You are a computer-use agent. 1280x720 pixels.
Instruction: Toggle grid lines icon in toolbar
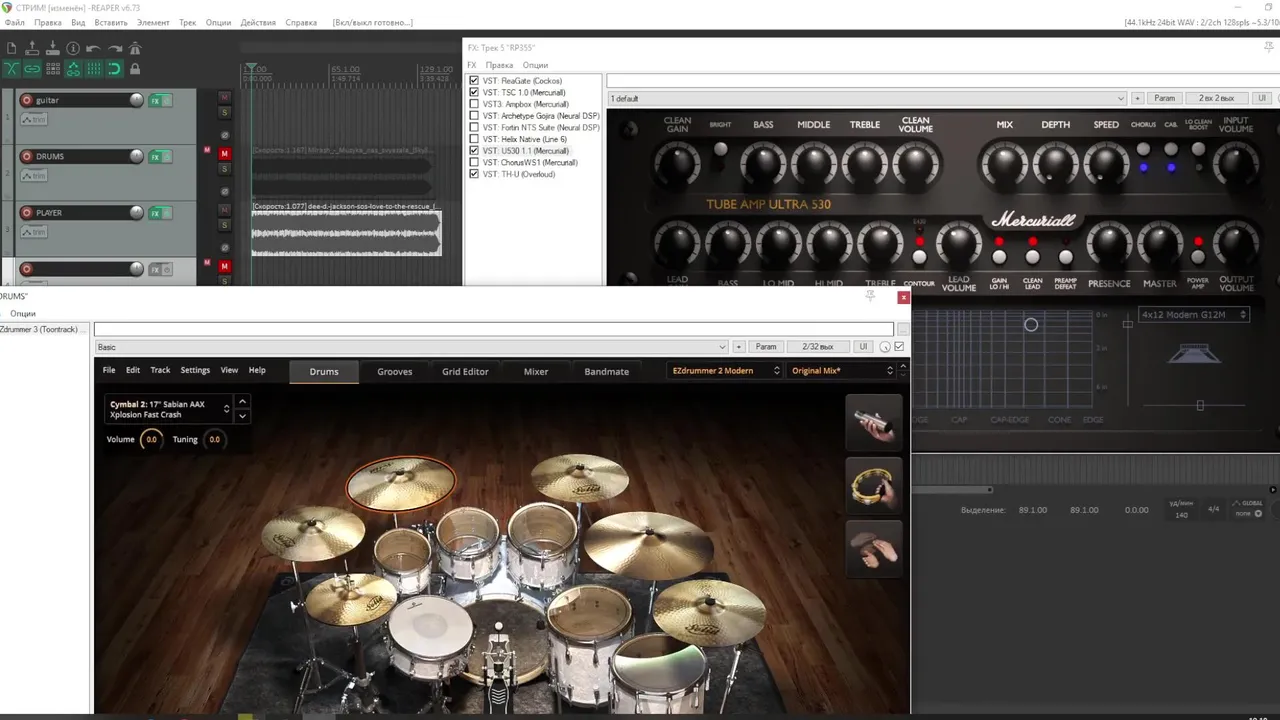click(x=93, y=69)
